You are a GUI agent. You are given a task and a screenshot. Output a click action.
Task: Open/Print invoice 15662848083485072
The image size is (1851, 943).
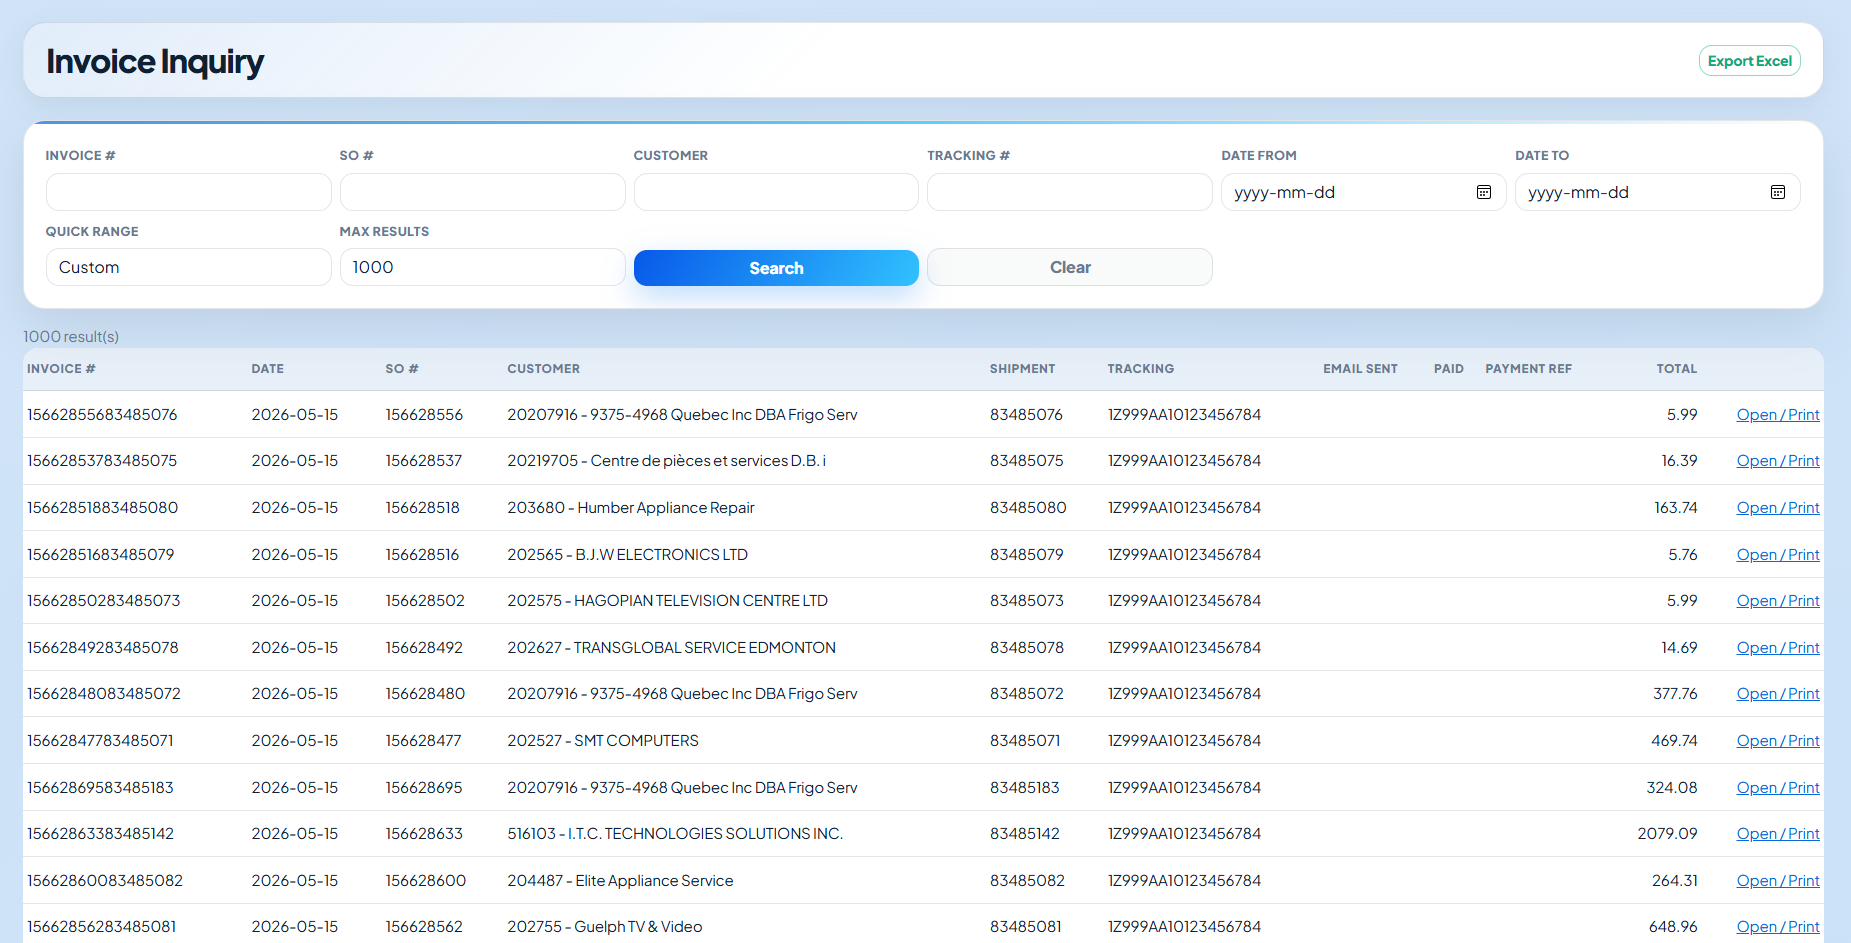pyautogui.click(x=1778, y=694)
